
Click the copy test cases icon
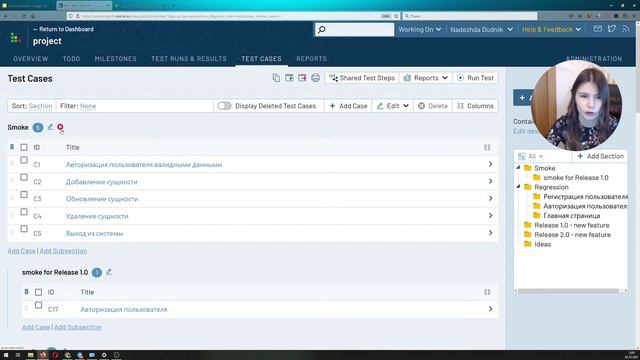pyautogui.click(x=276, y=78)
